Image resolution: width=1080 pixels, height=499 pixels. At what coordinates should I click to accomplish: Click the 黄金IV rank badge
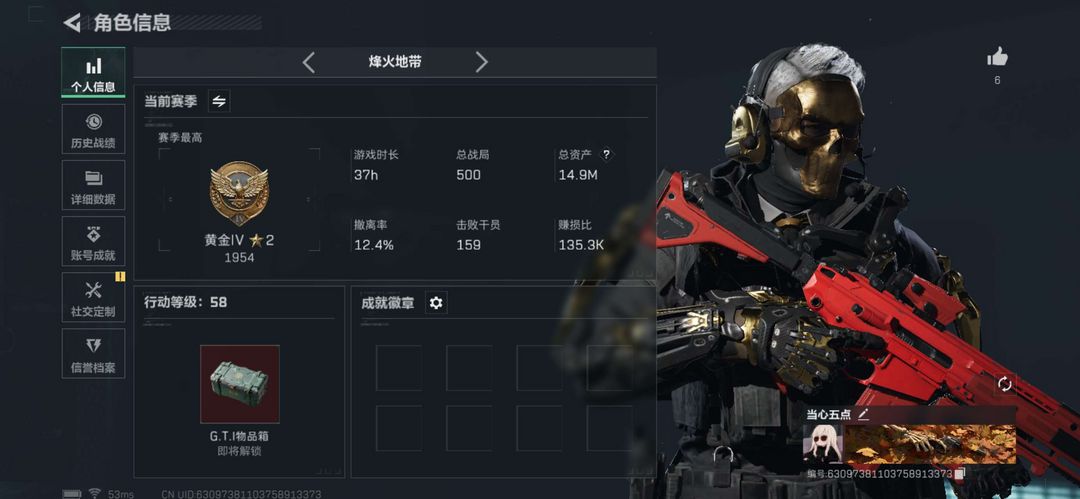pyautogui.click(x=239, y=194)
